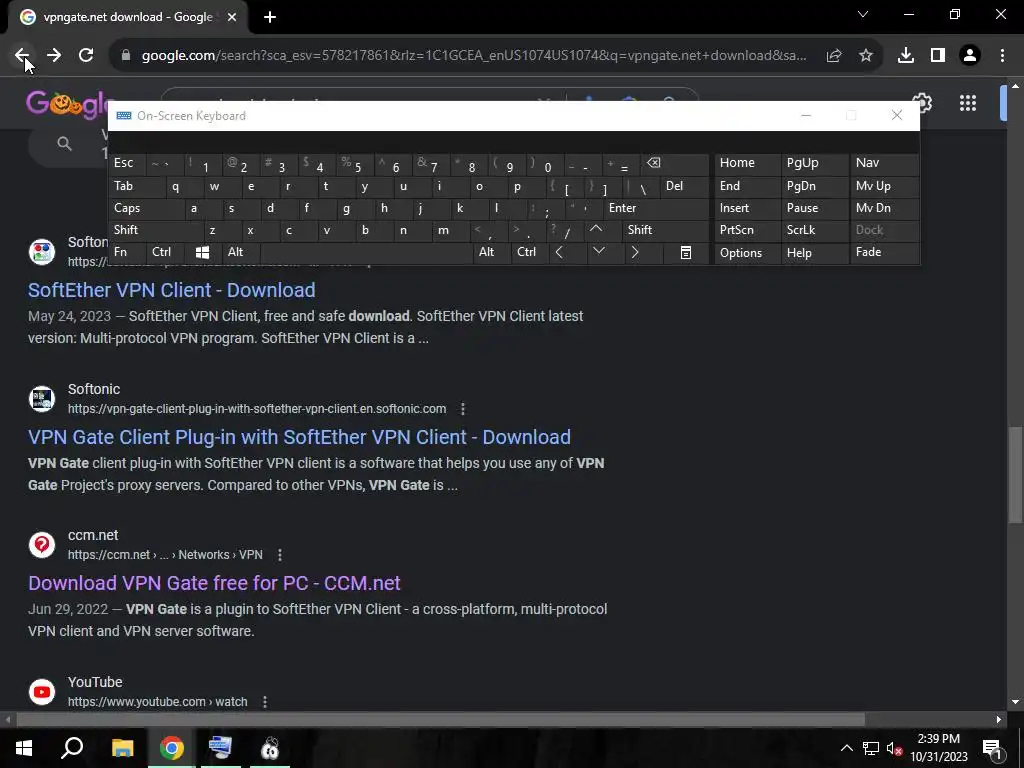Click the Chrome icon in the taskbar
Screen dimensions: 1024x768
click(x=172, y=748)
